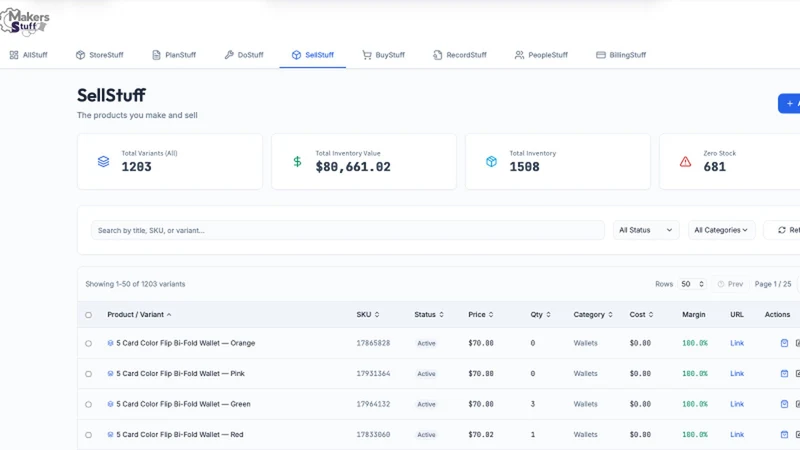
Task: Click the Total Inventory Value dollar icon
Action: [x=297, y=162]
